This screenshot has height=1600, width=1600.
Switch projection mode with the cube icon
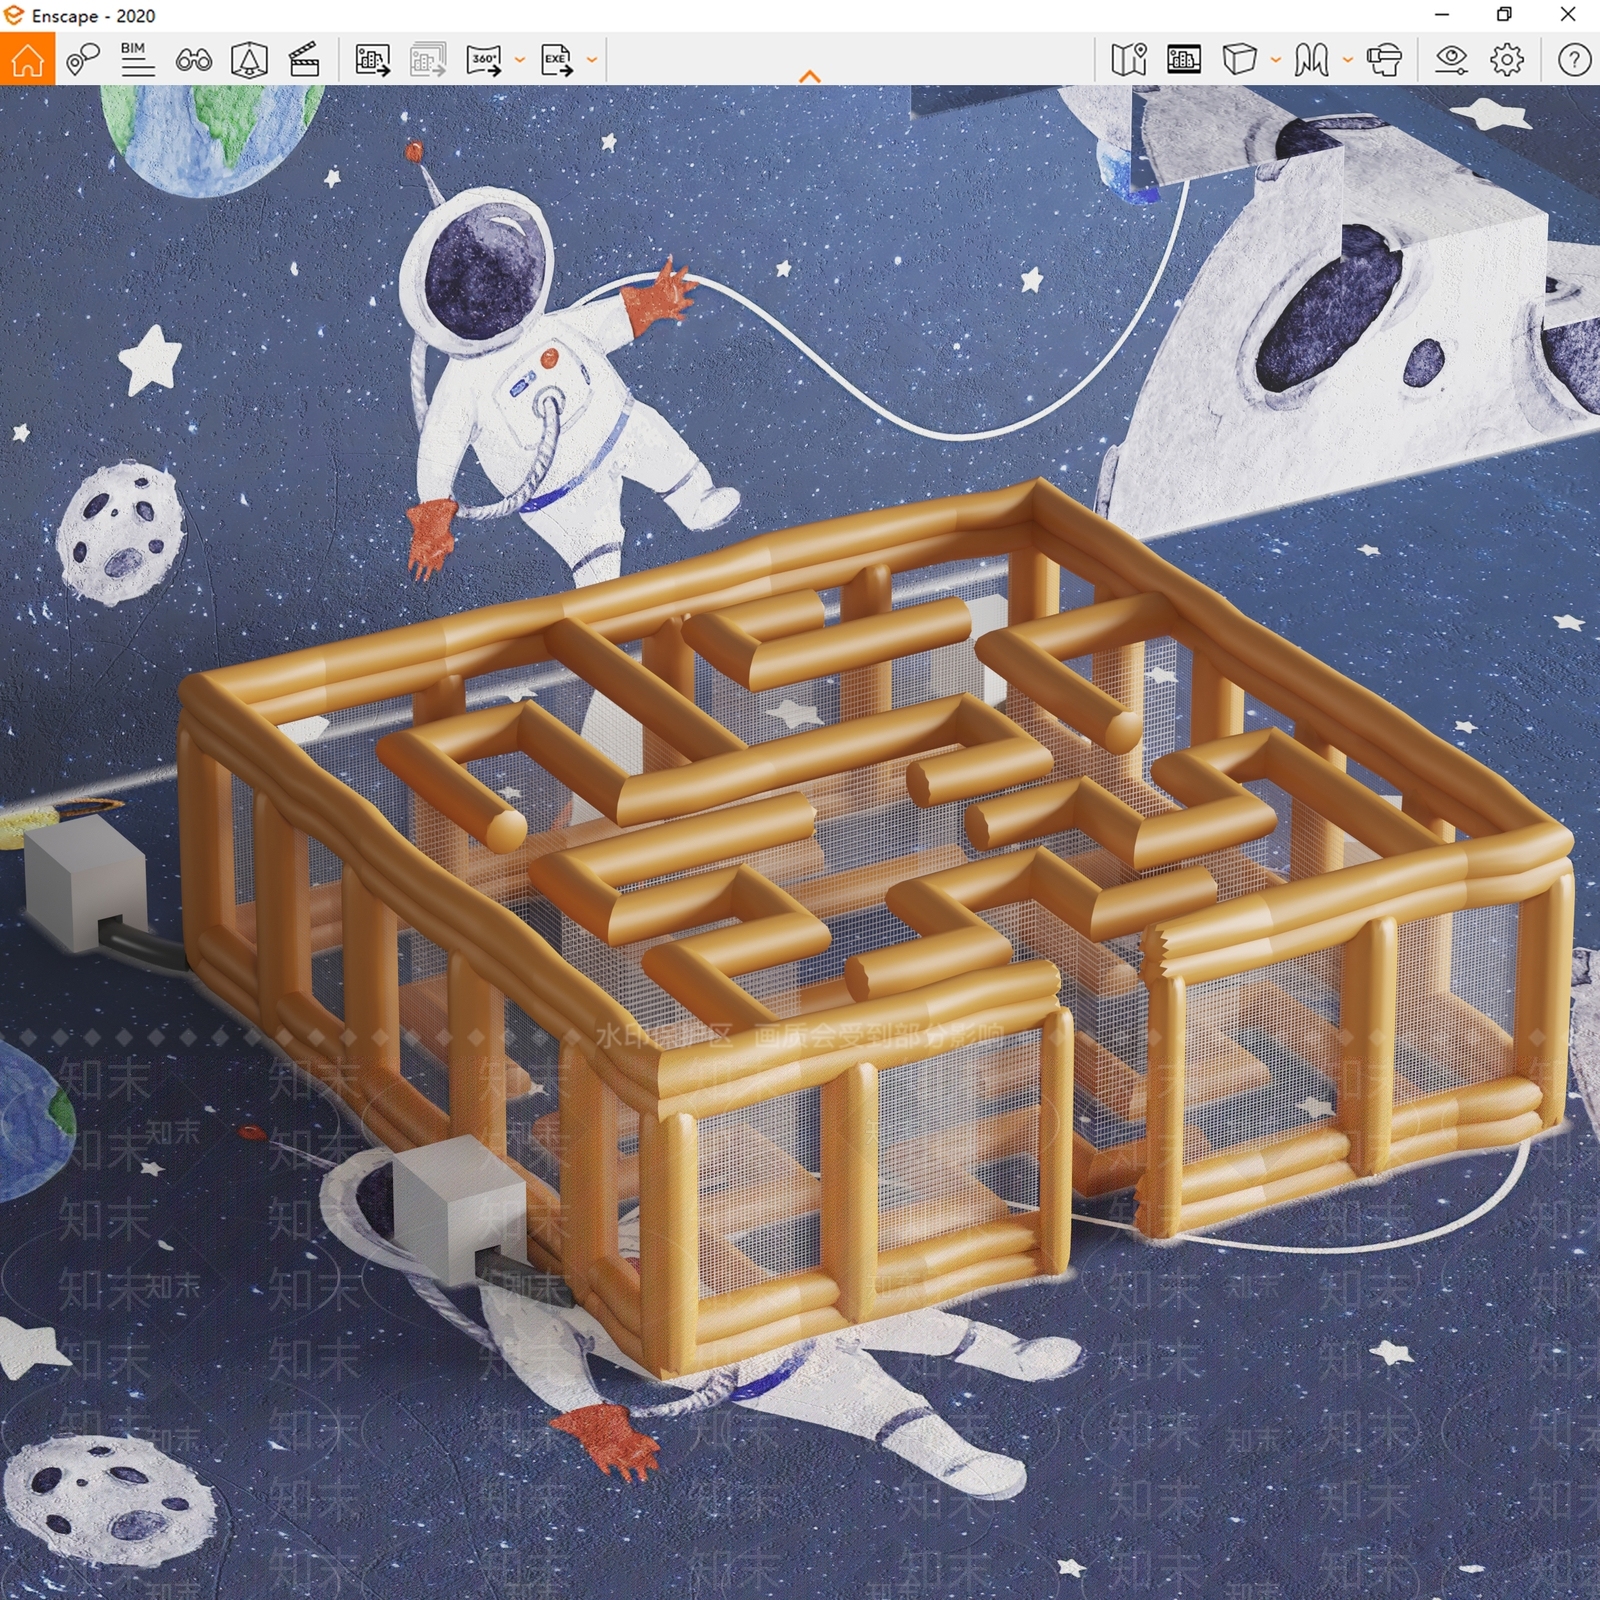pos(1239,60)
